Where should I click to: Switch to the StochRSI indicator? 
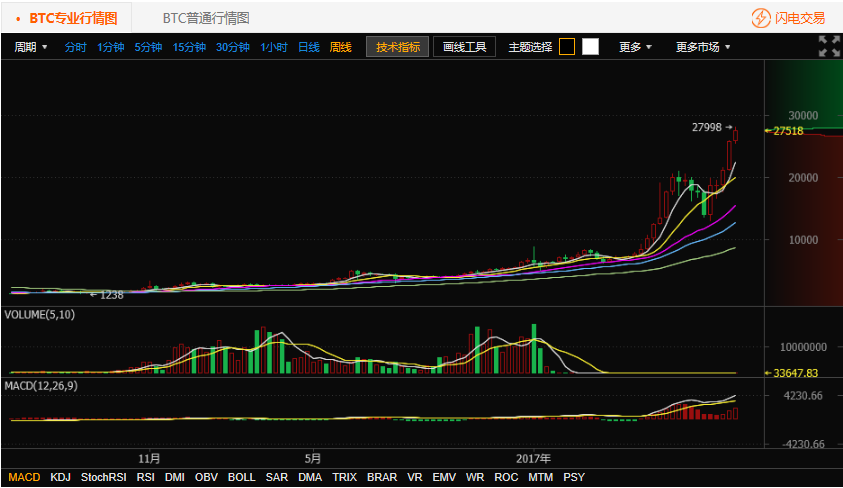[104, 478]
